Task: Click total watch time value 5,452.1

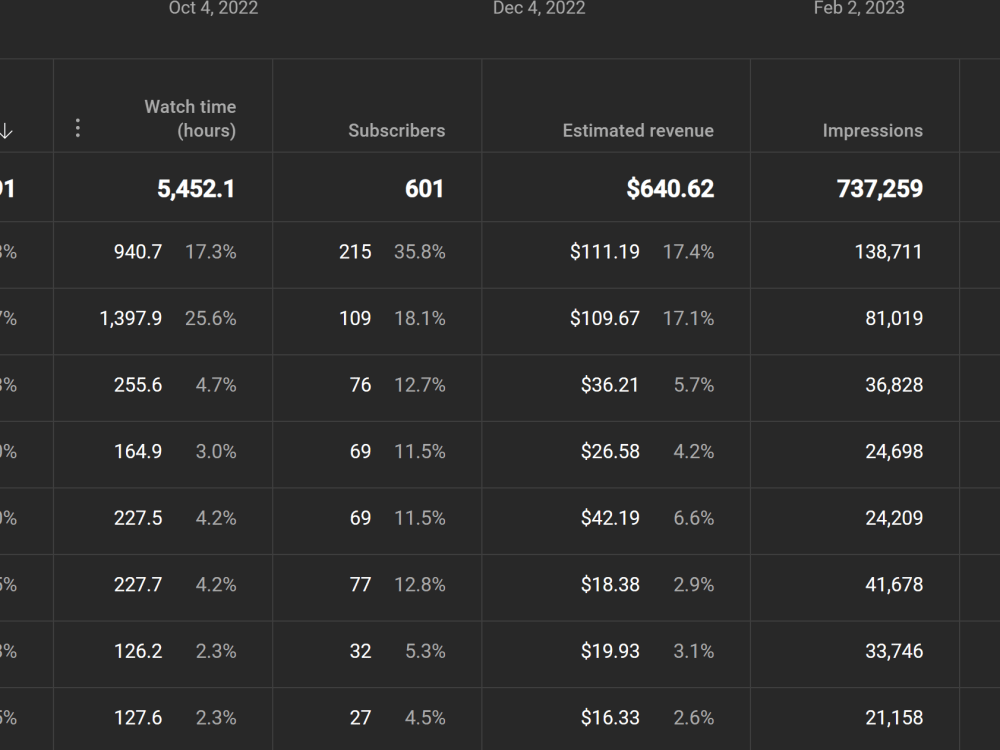Action: 196,189
